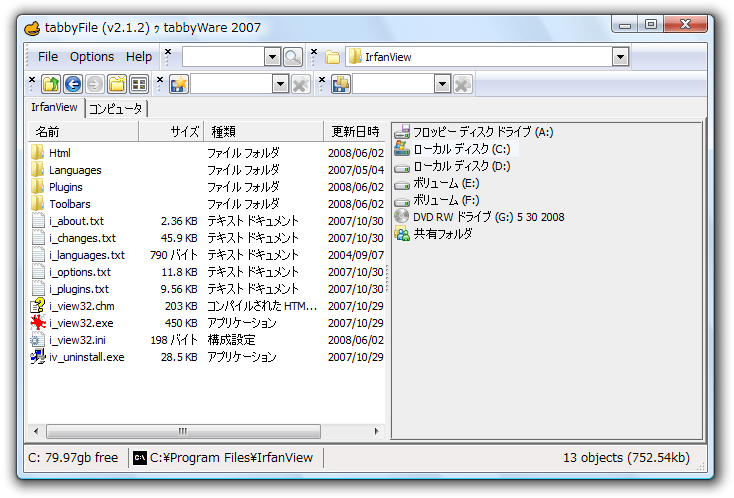
Task: Close the address toolbar with its small x
Action: pos(314,51)
